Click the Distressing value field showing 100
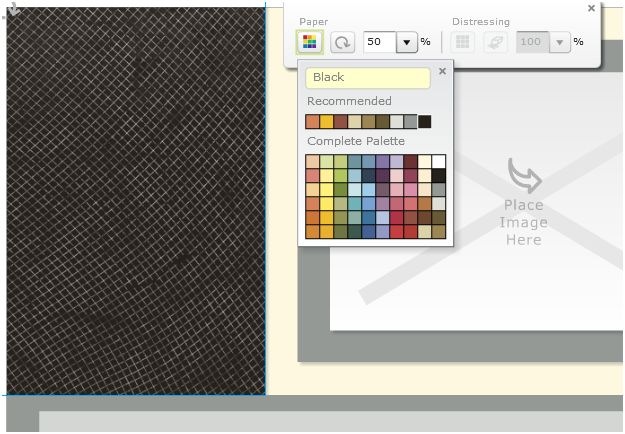The width and height of the screenshot is (625, 434). (533, 42)
